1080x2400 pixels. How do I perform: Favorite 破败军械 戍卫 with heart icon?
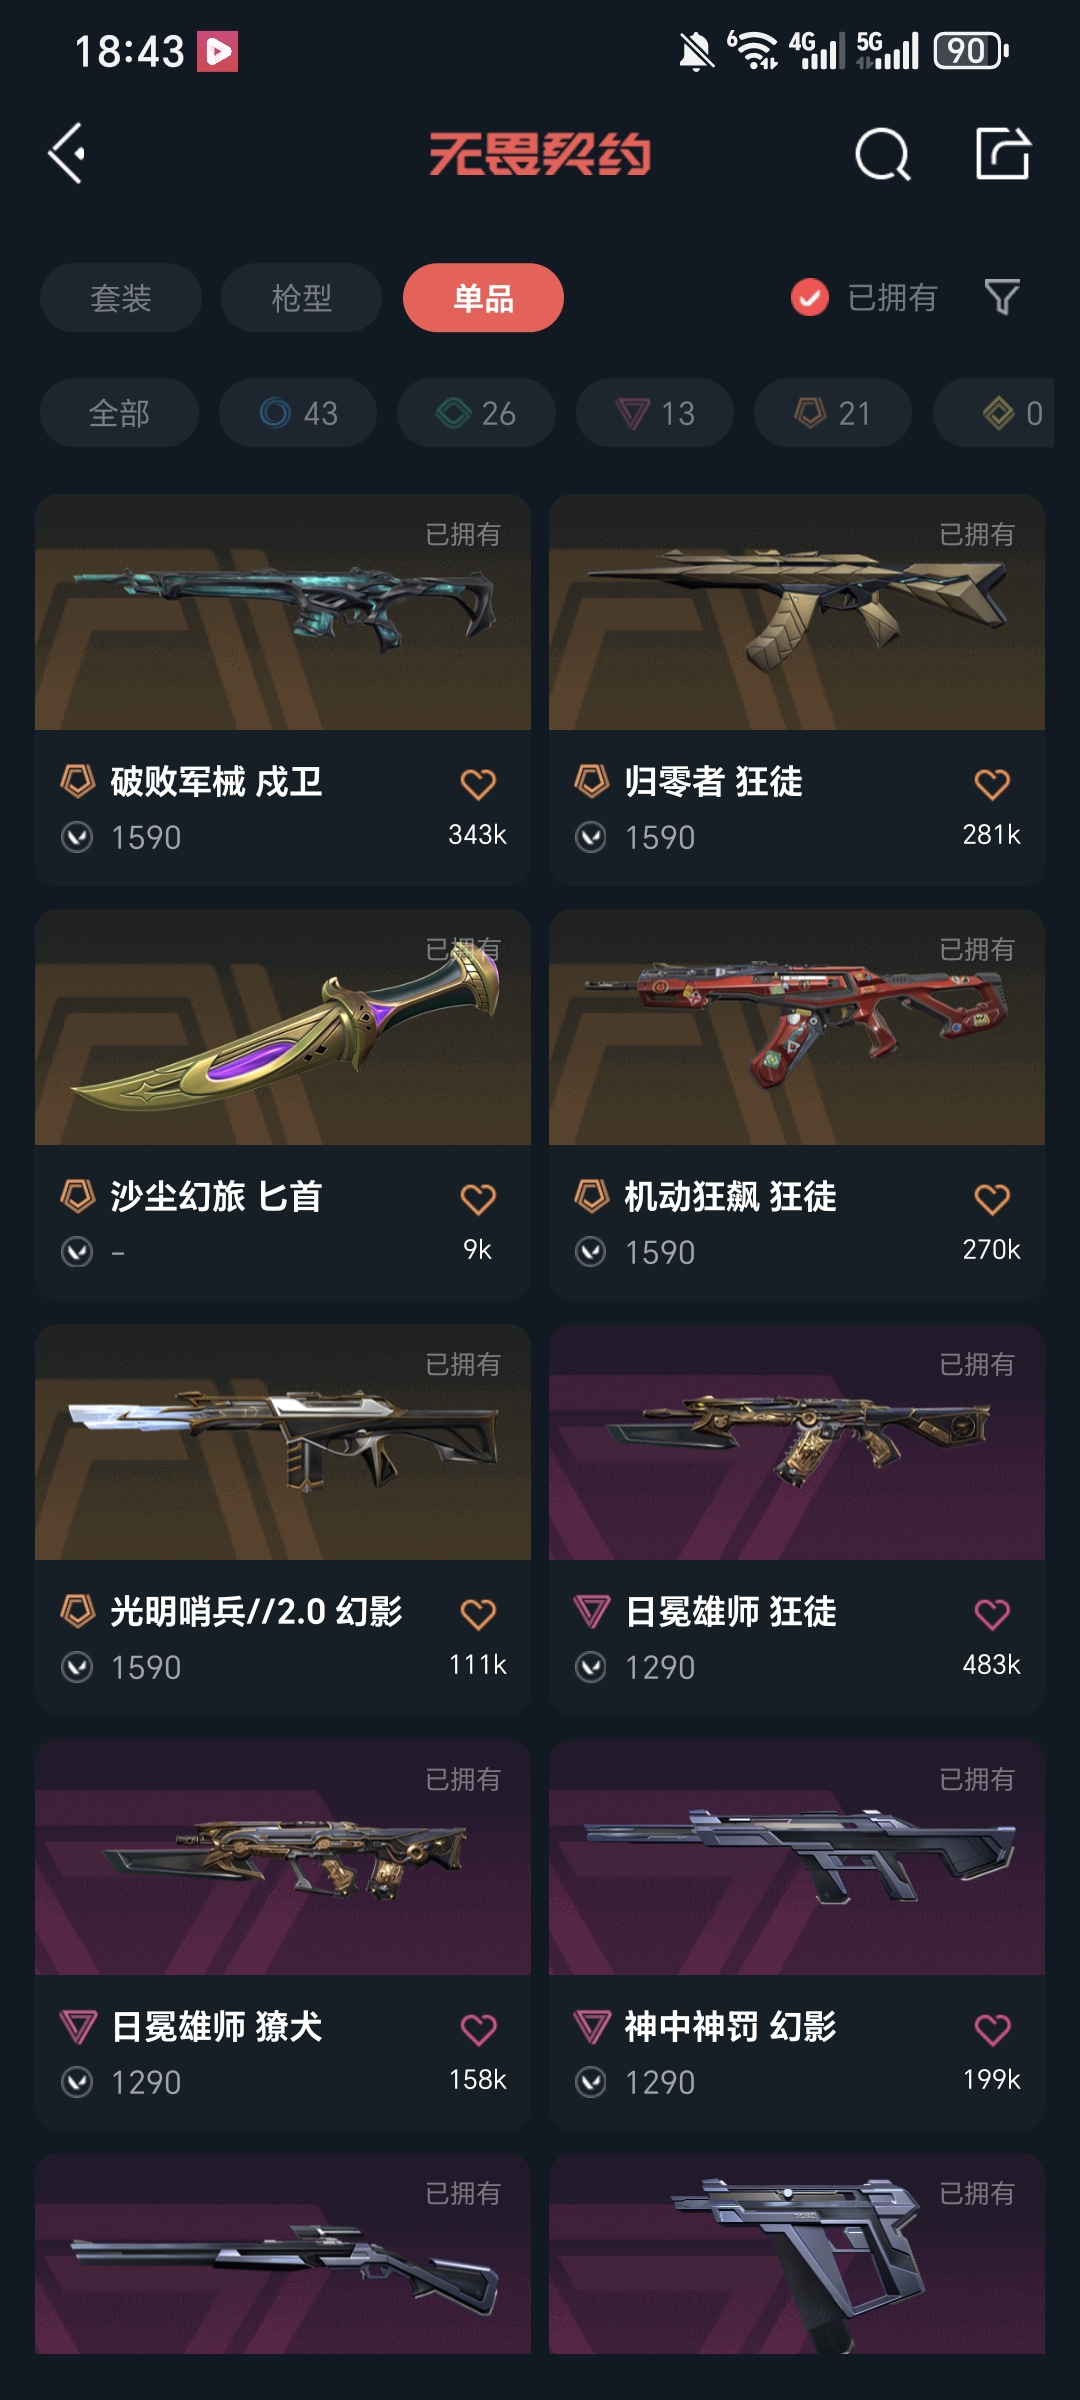pos(478,784)
